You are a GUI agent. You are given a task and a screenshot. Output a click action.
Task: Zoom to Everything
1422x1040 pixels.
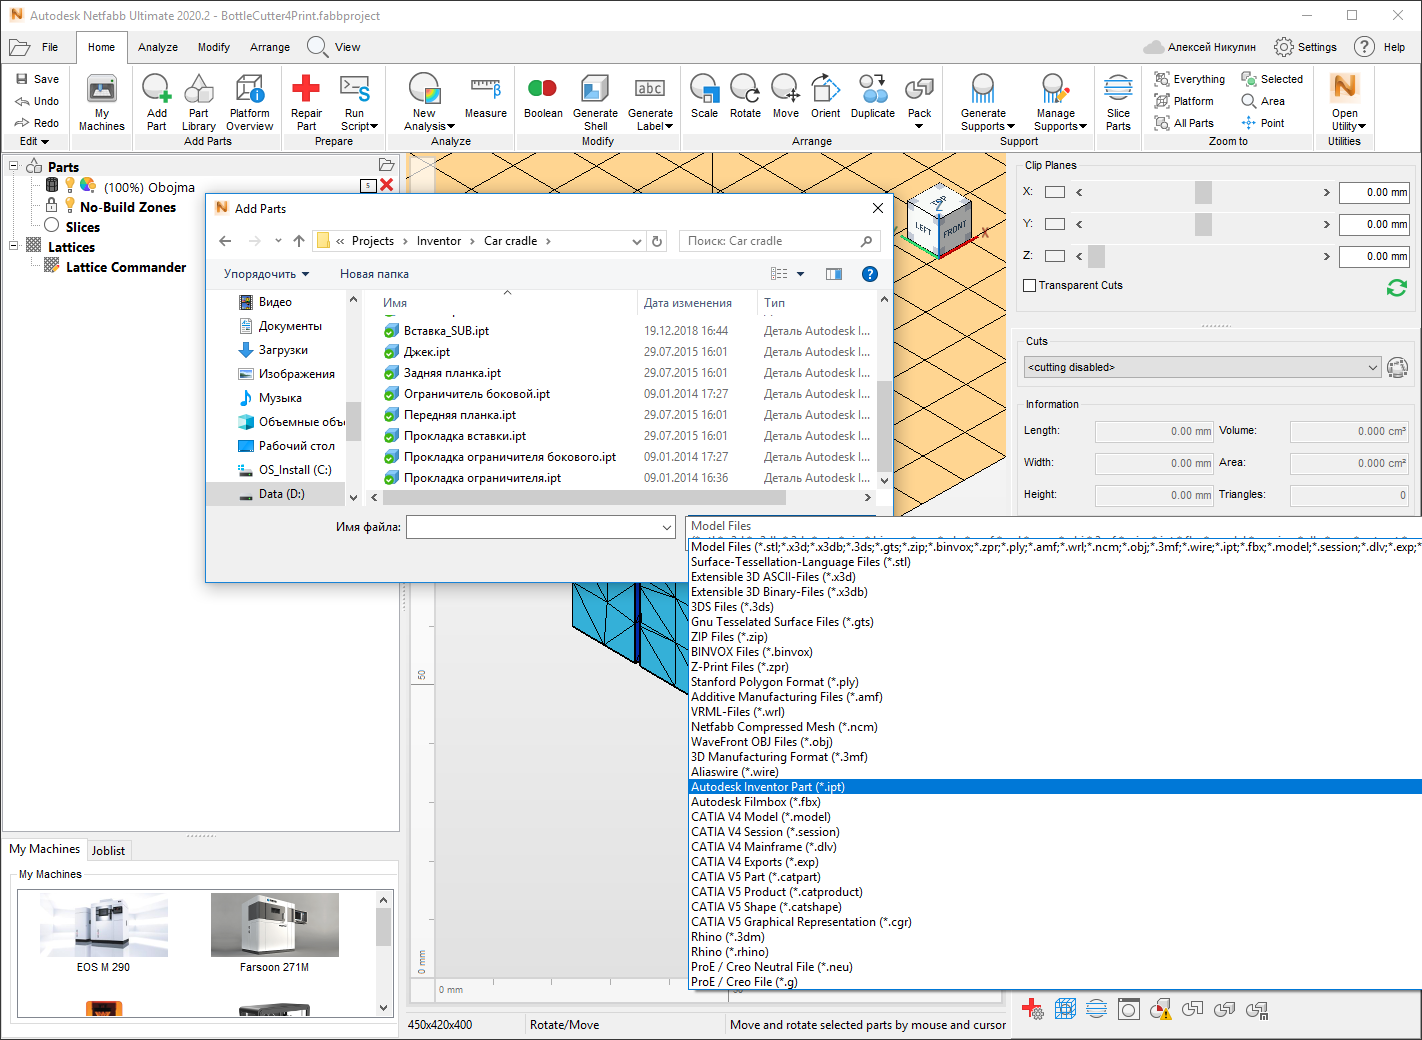point(1189,79)
